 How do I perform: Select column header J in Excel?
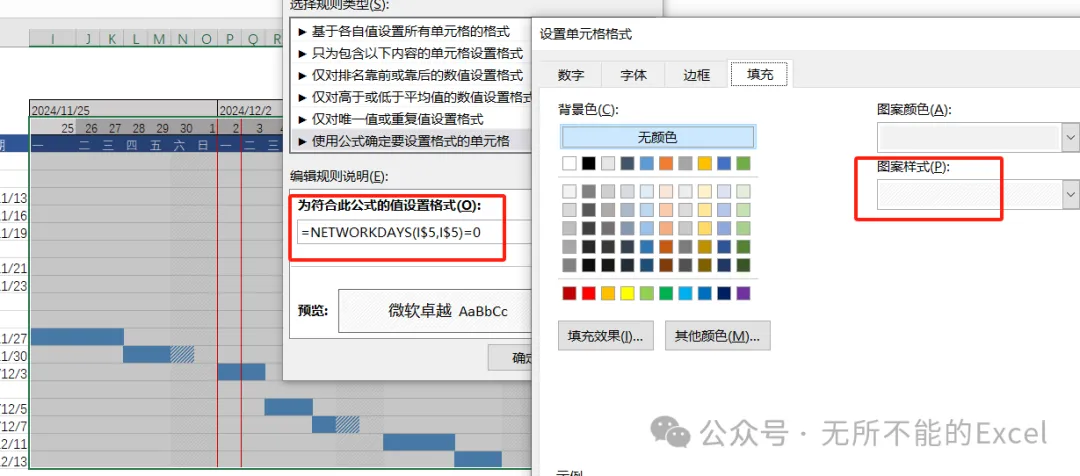click(x=88, y=39)
